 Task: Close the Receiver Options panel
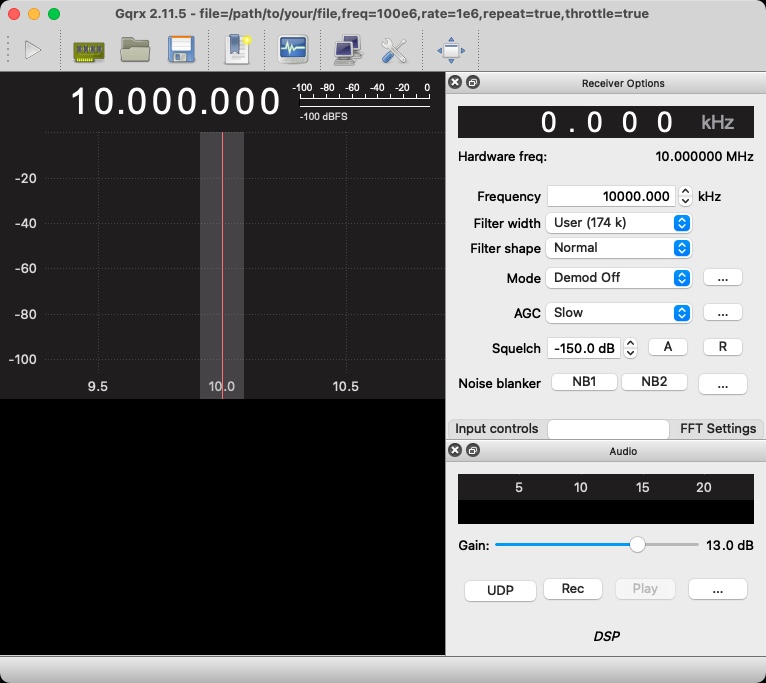(x=455, y=82)
